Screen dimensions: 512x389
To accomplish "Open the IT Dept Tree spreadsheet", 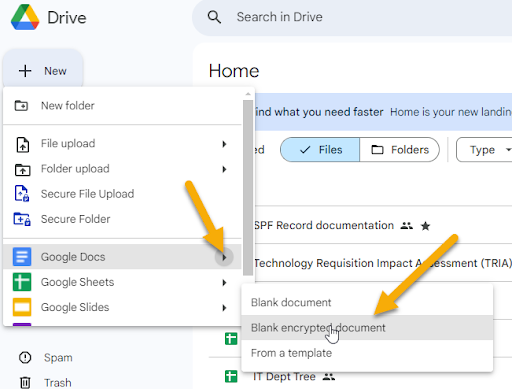I will (284, 377).
